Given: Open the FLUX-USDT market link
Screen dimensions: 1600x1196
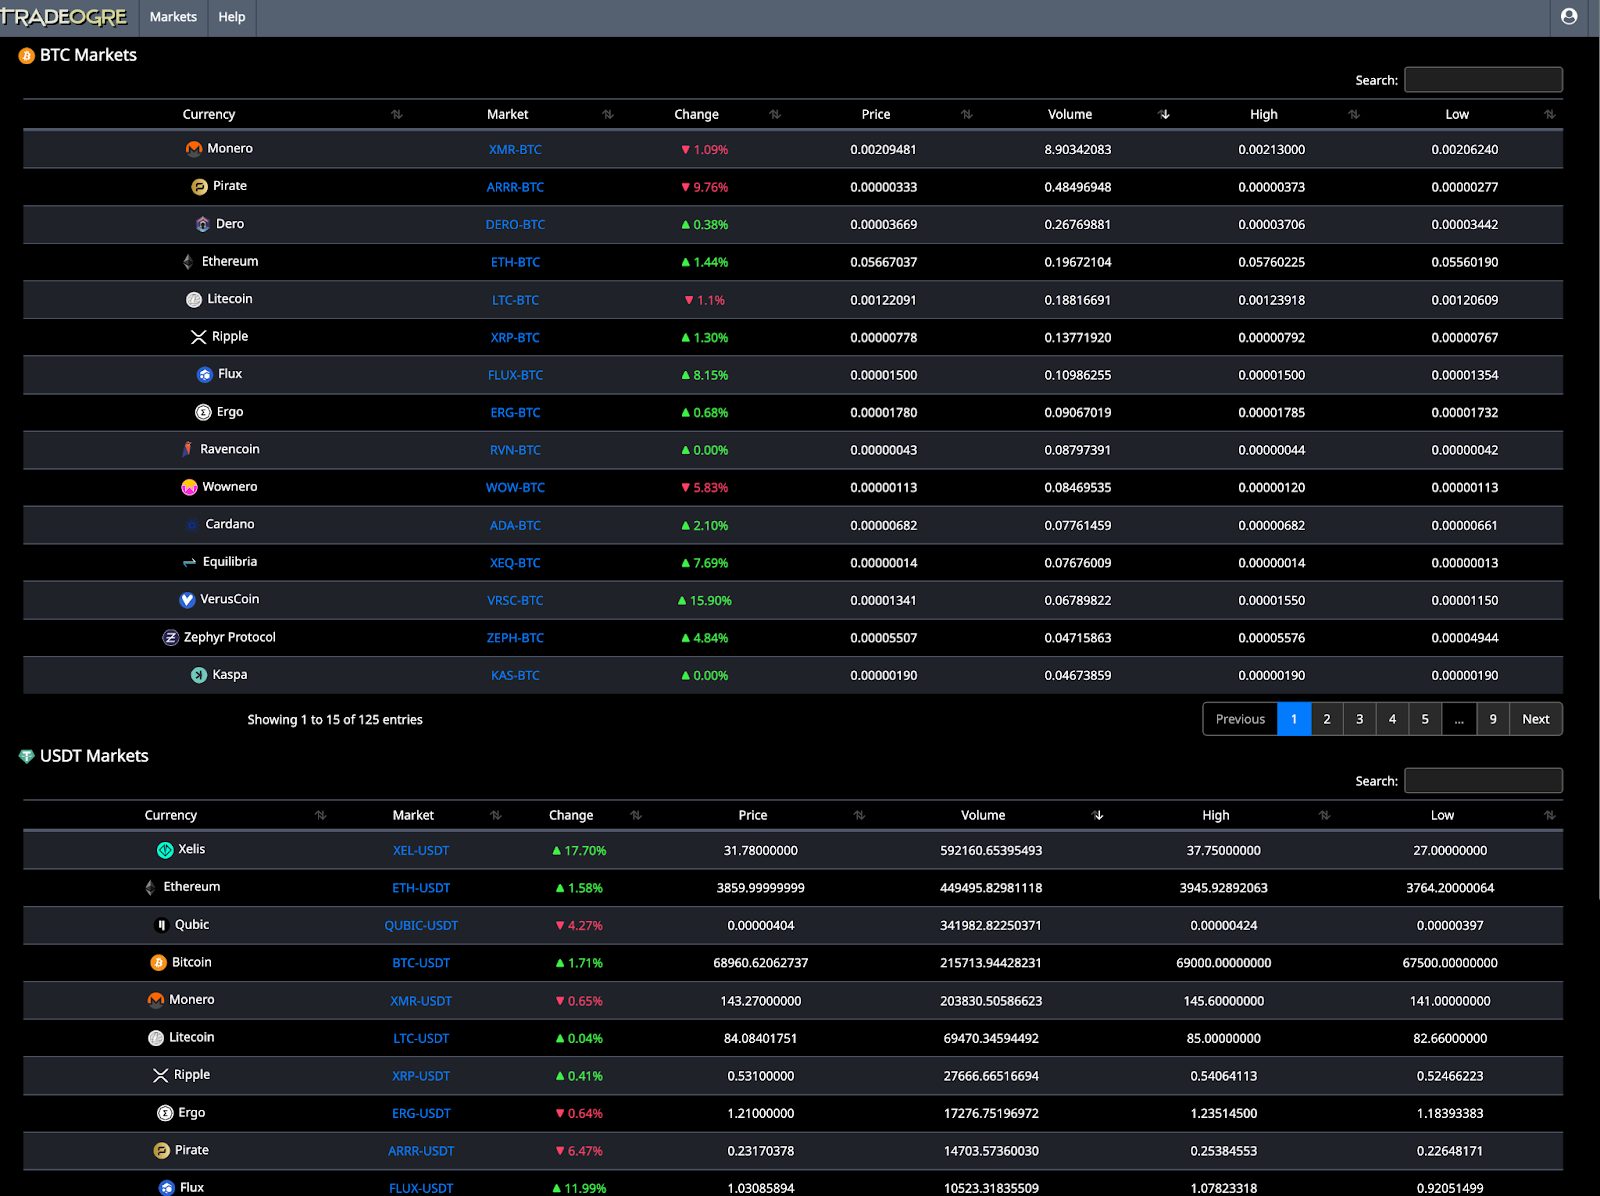Looking at the screenshot, I should (421, 1188).
